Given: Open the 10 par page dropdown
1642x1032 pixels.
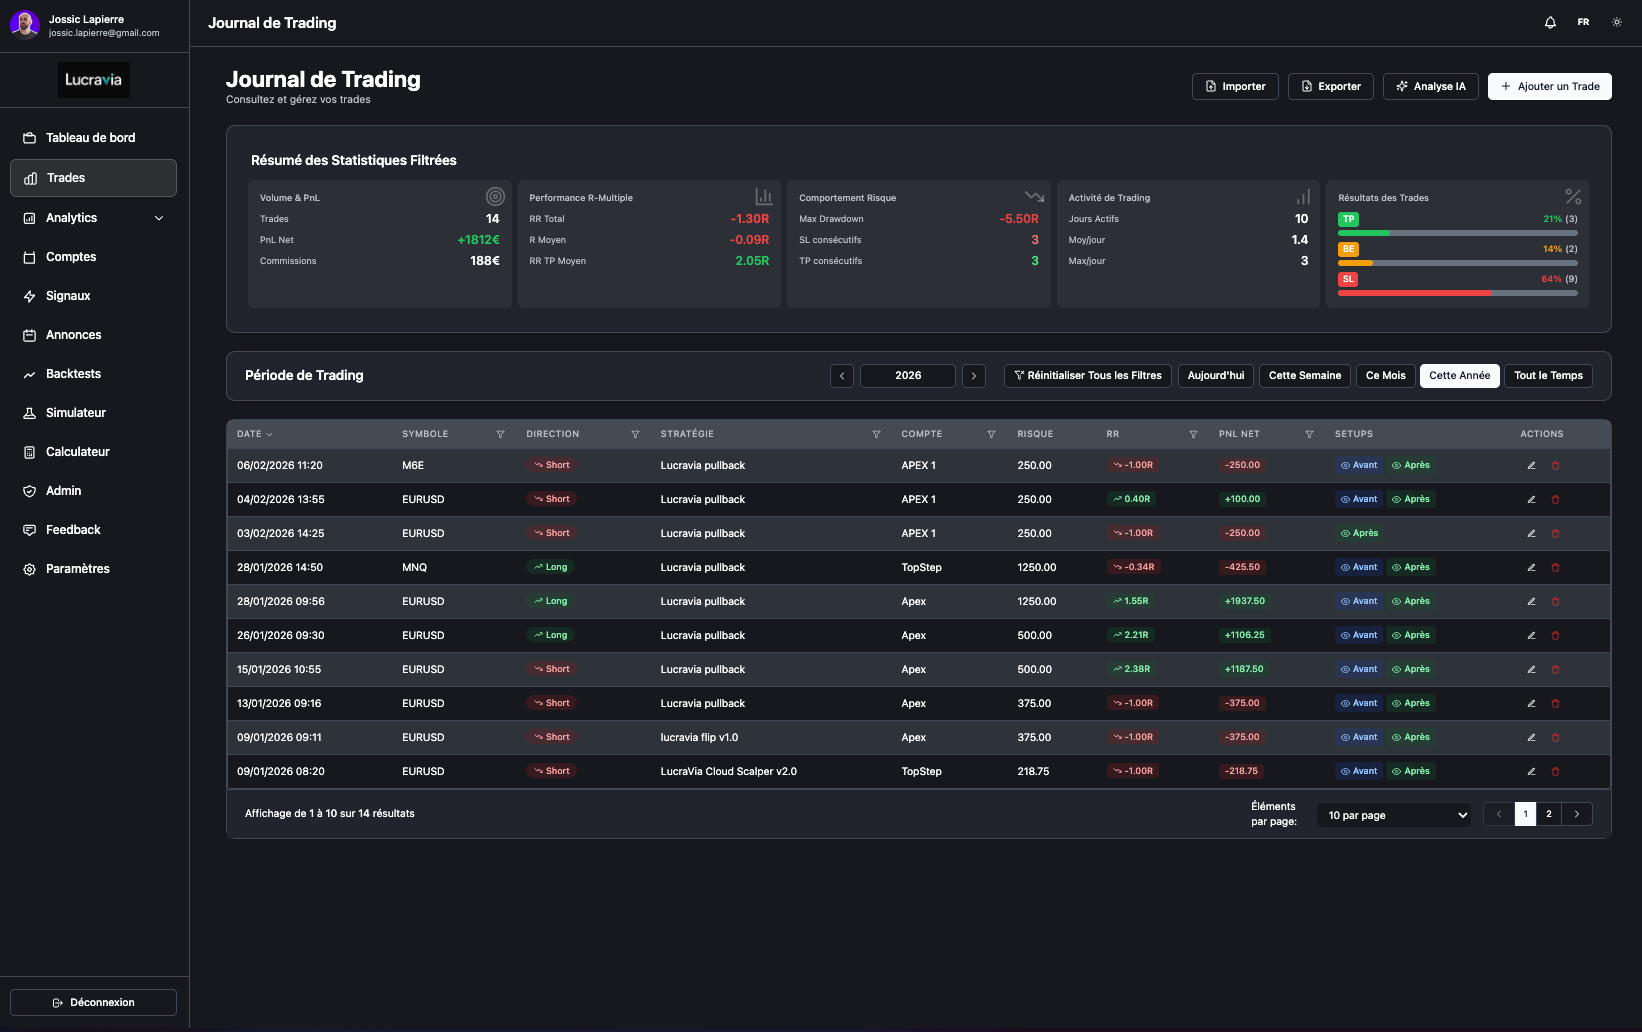Looking at the screenshot, I should tap(1395, 816).
